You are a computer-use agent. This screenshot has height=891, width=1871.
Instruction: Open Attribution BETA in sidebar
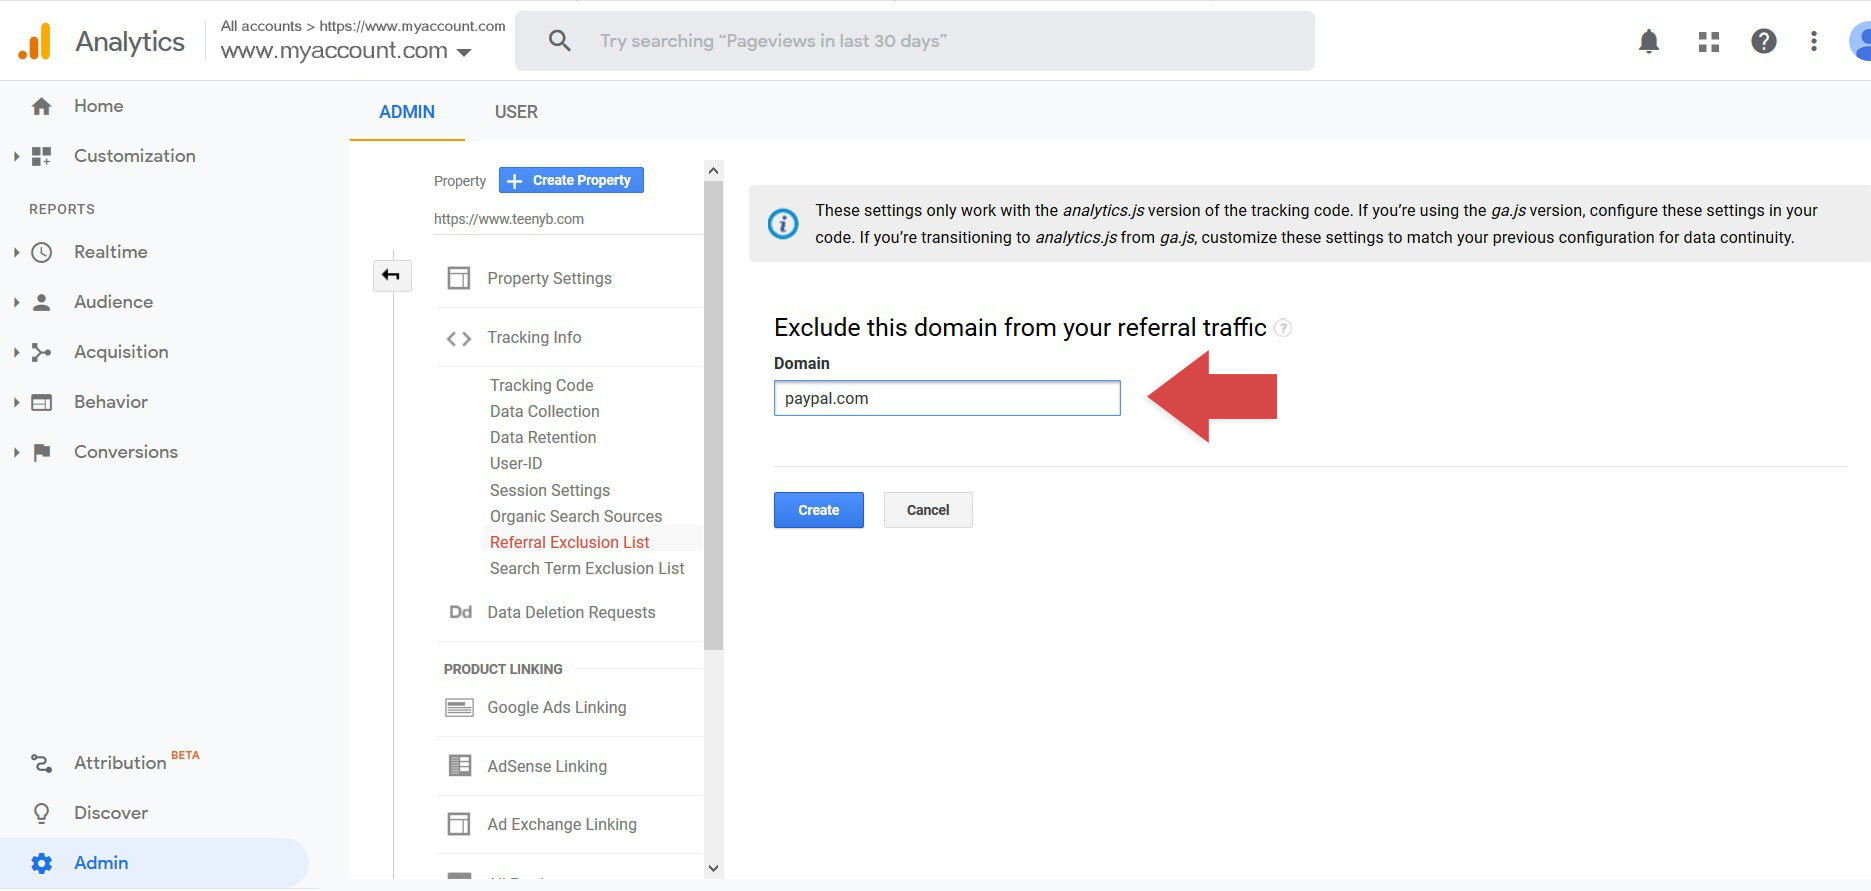click(x=136, y=762)
